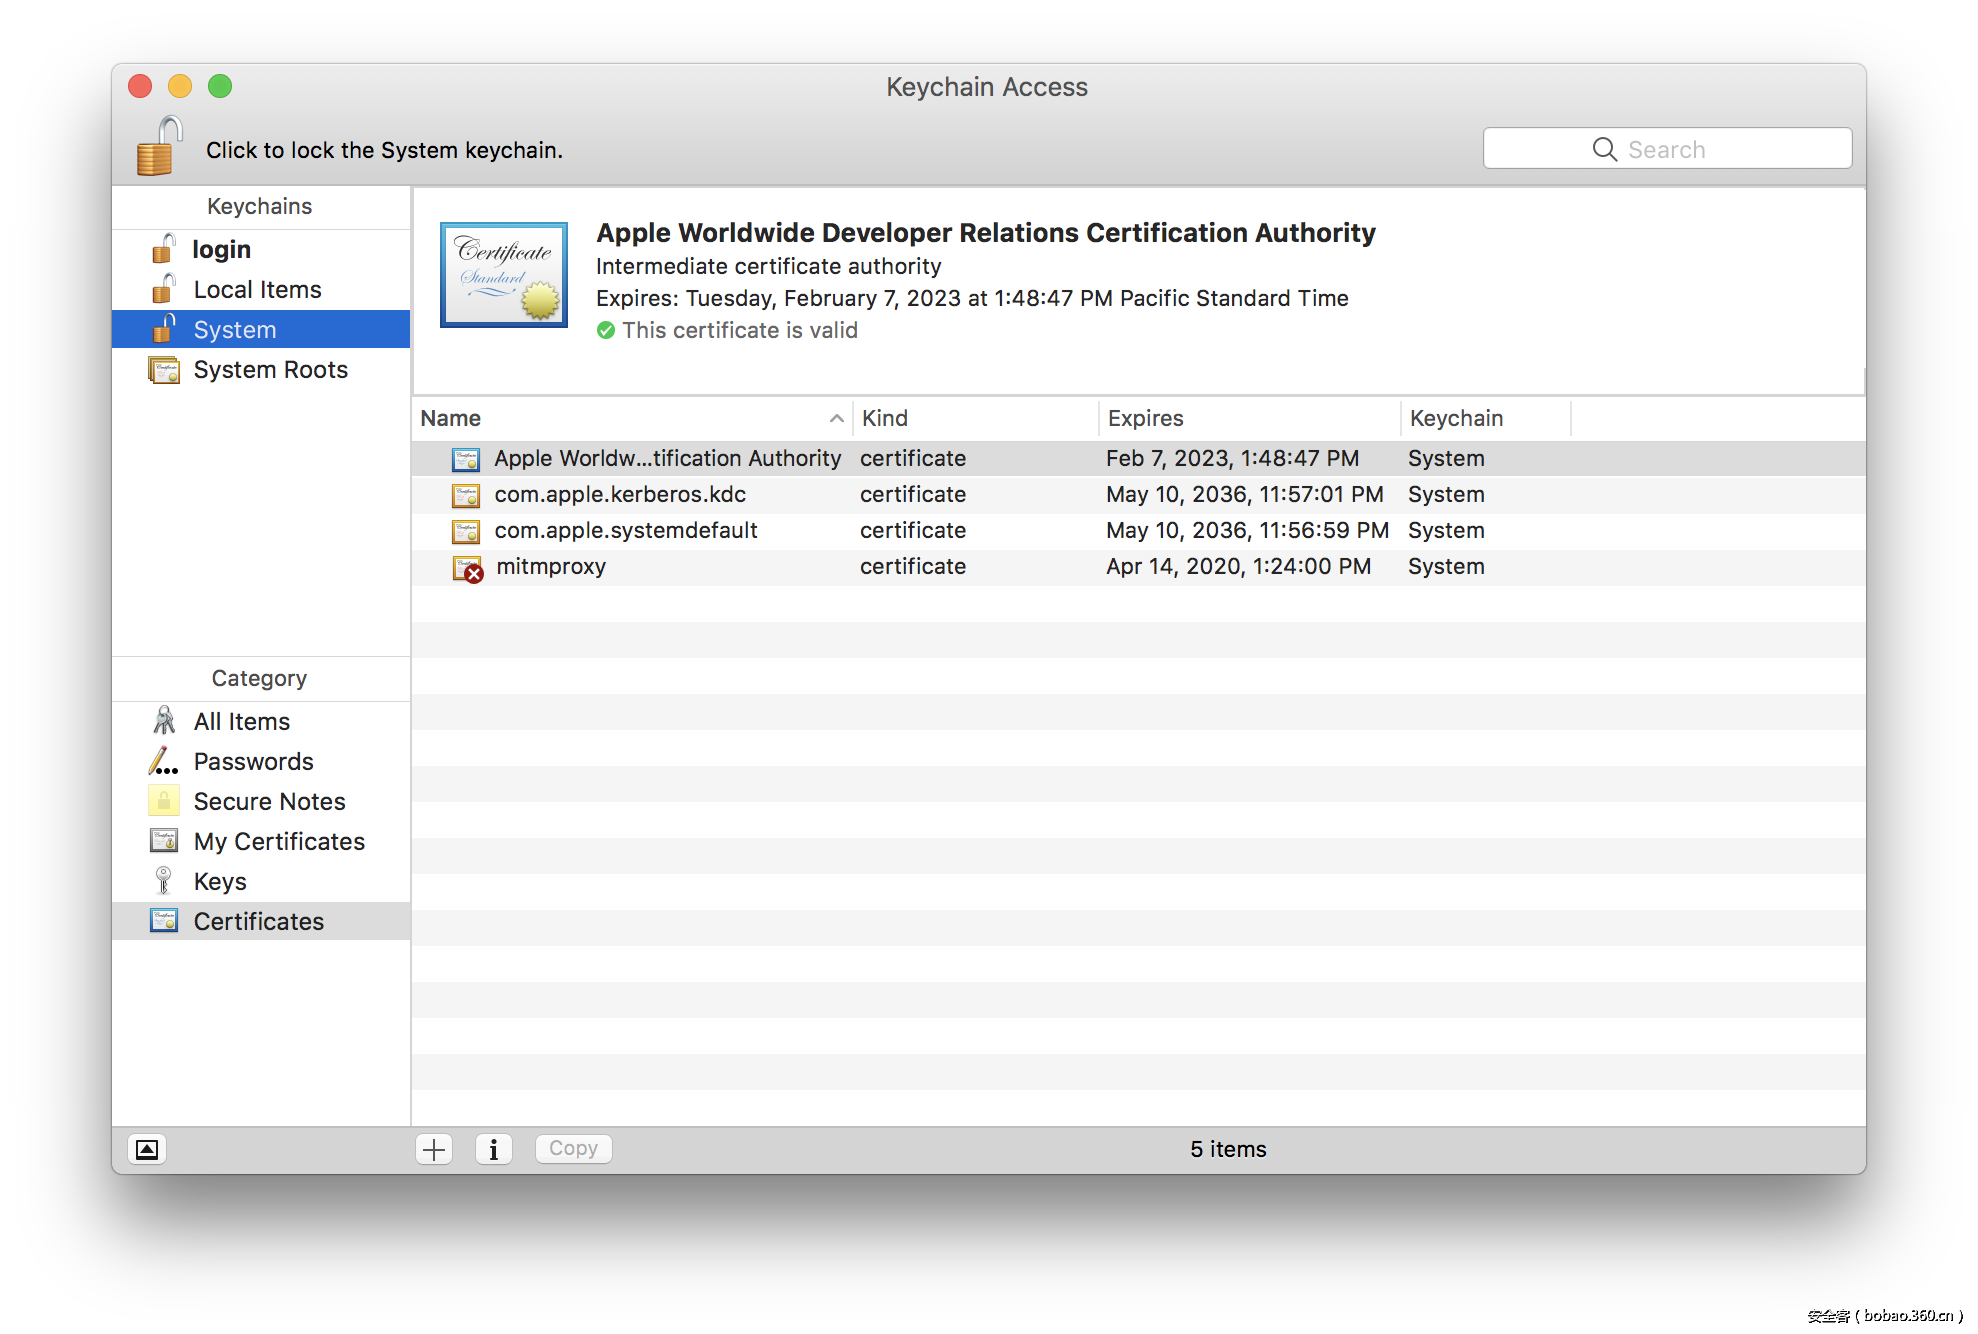Viewport: 1978px width, 1334px height.
Task: Click the large Certificate Standard thumbnail
Action: 504,275
